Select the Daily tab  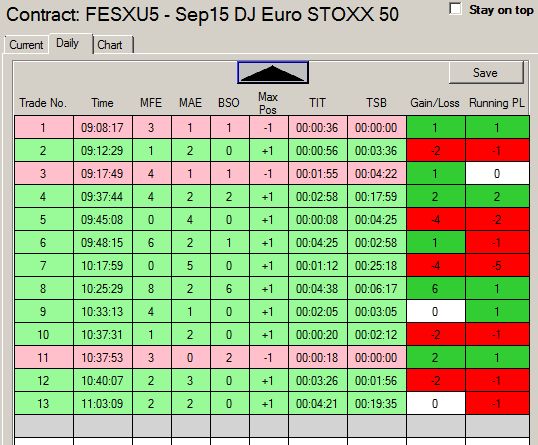point(70,43)
